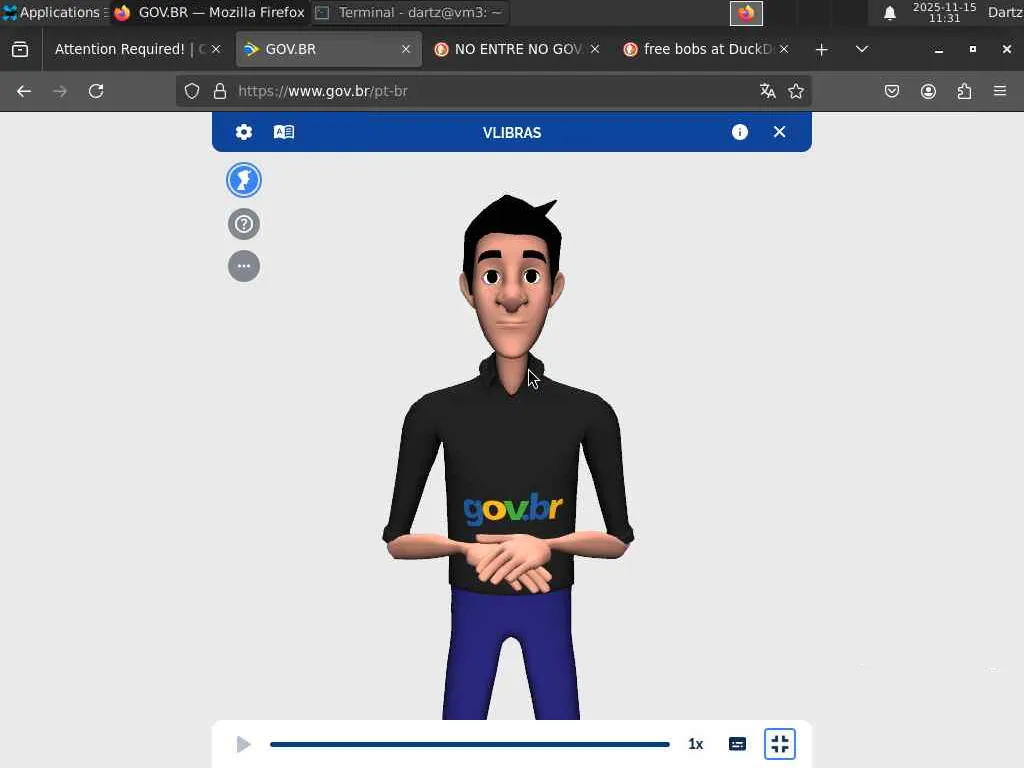This screenshot has height=768, width=1024.
Task: Open the VLibras dictionary book icon
Action: pyautogui.click(x=284, y=133)
